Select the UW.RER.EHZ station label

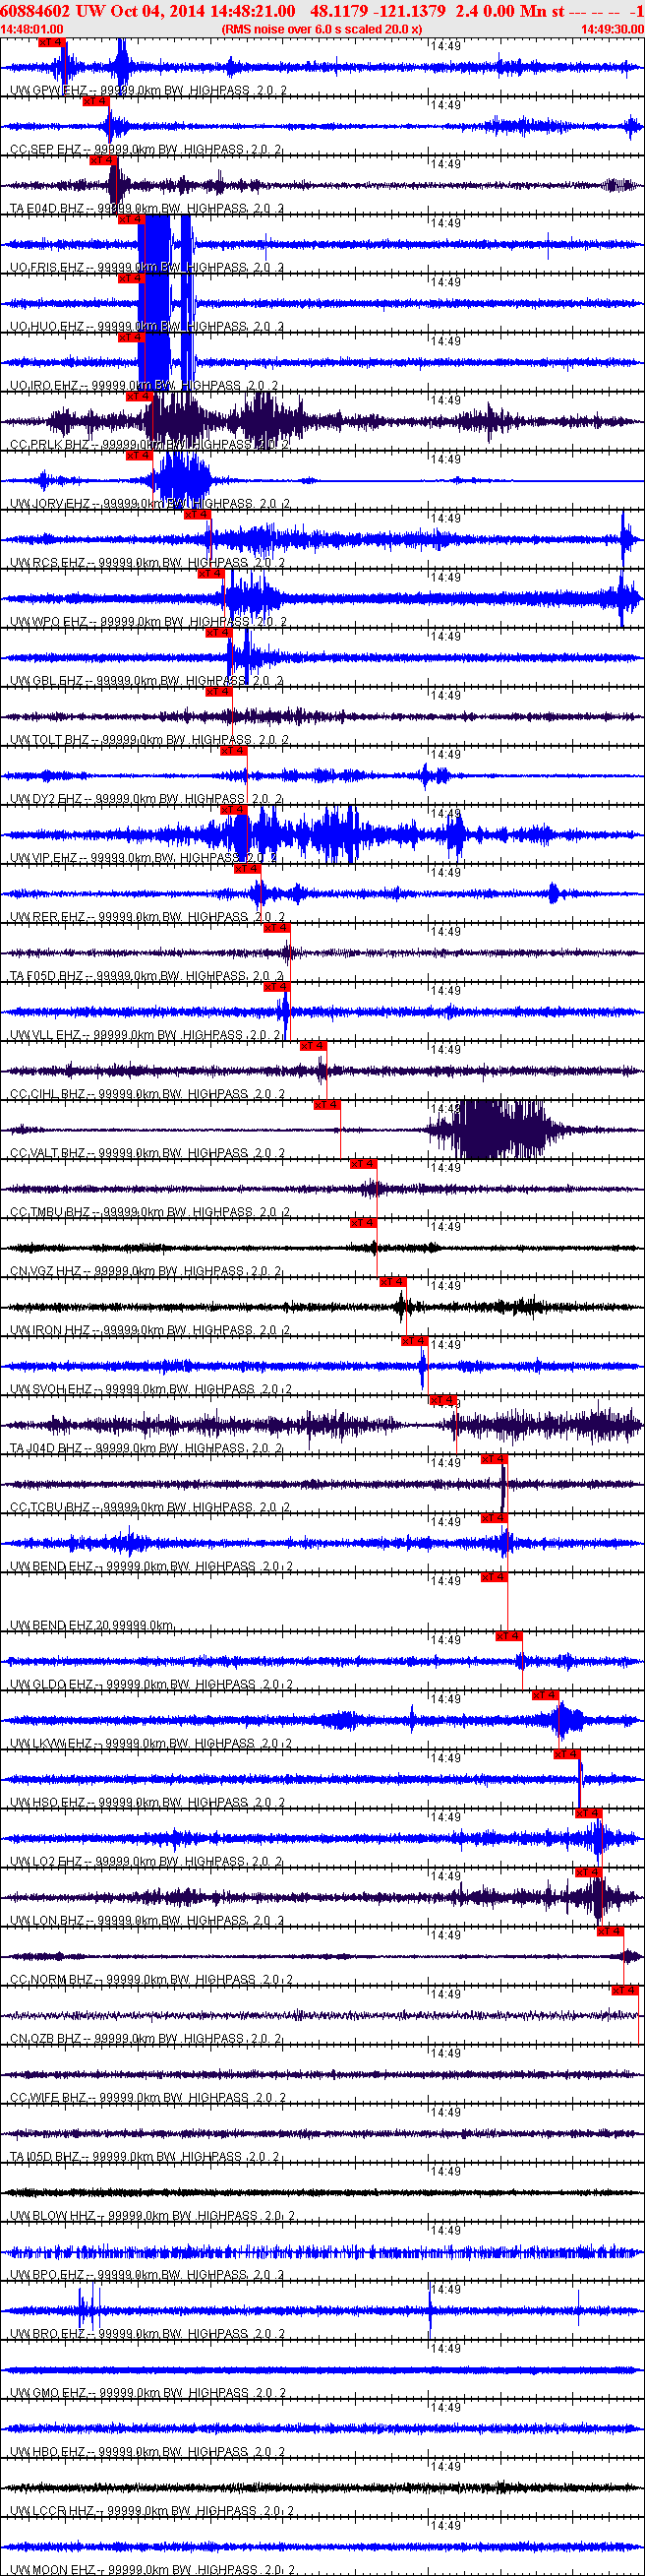click(148, 917)
